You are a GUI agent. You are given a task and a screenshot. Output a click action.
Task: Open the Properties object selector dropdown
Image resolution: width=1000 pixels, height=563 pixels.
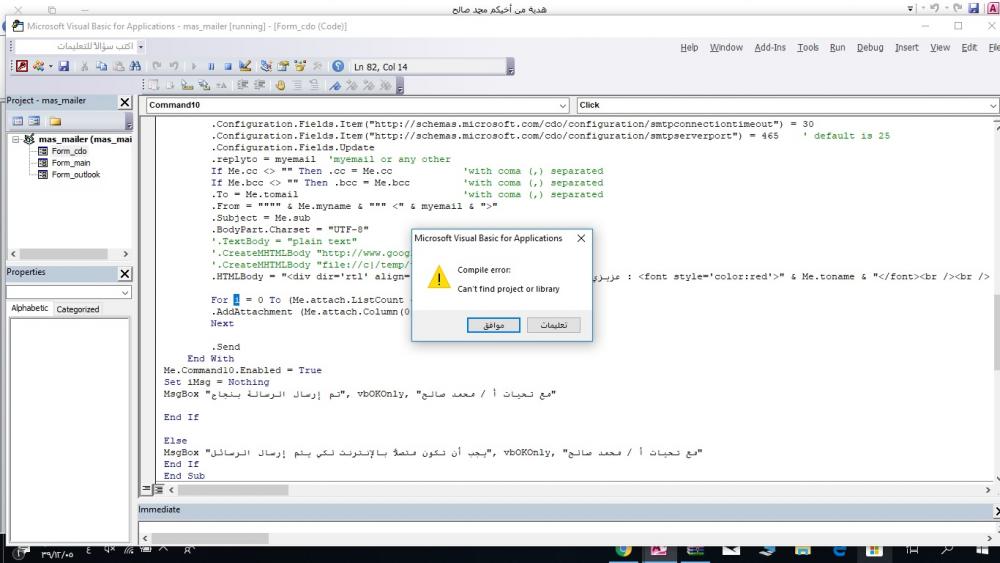coord(125,292)
